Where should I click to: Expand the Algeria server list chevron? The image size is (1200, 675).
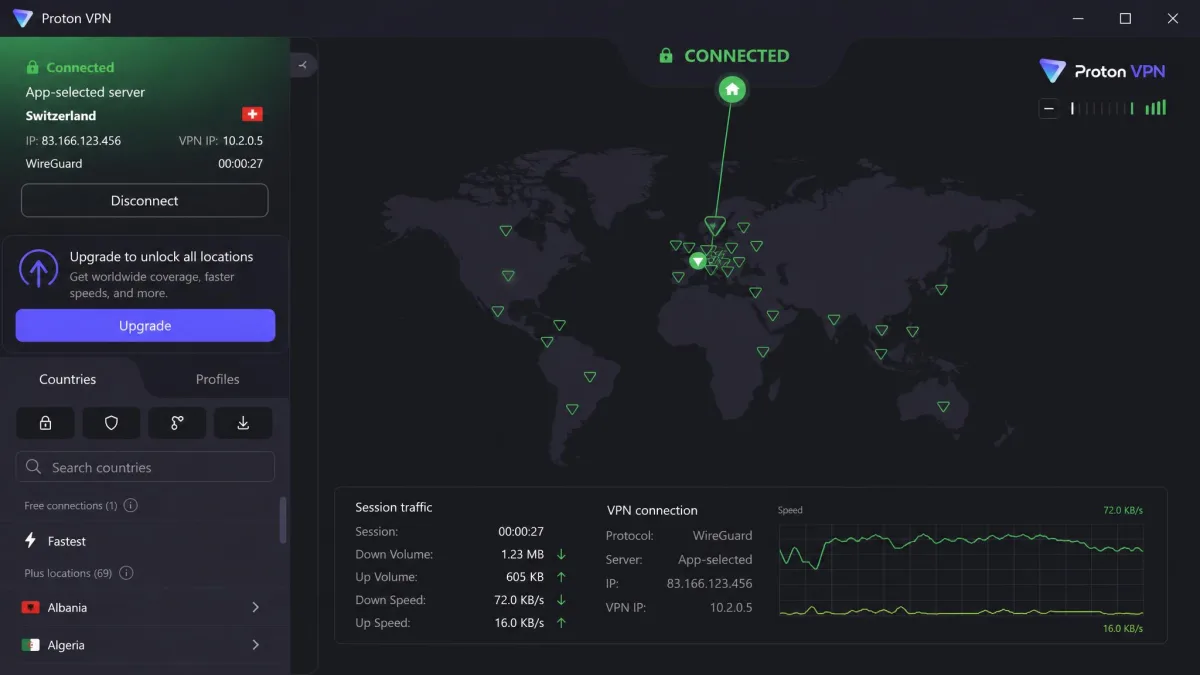(255, 645)
